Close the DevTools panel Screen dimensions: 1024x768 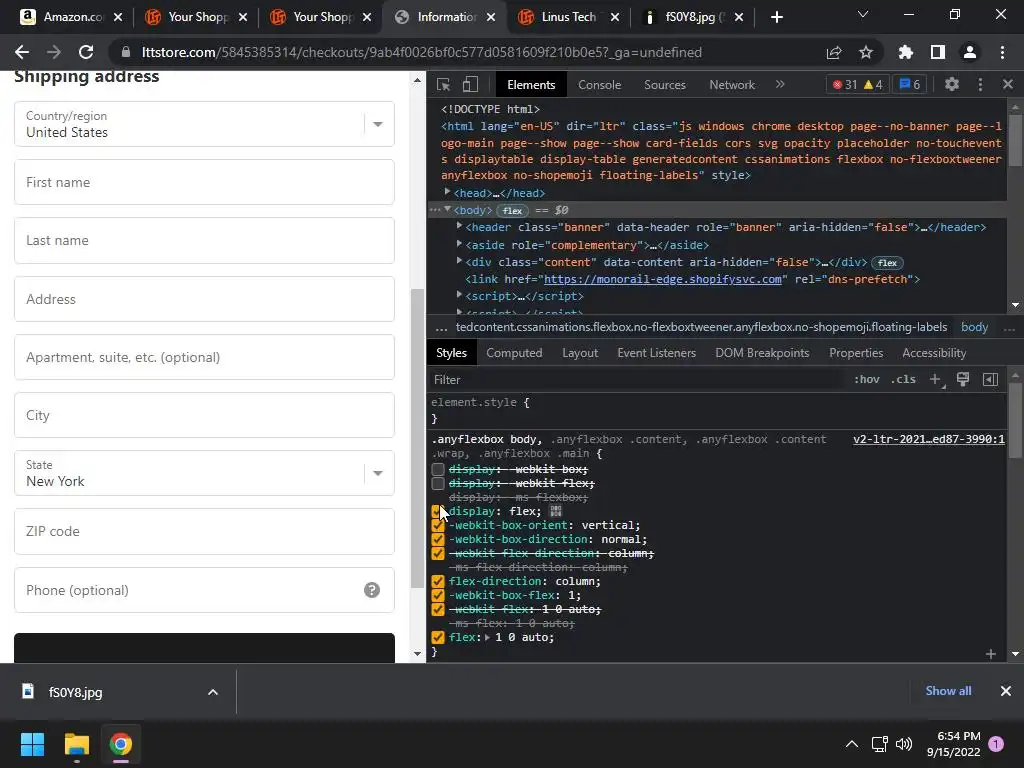(1008, 84)
